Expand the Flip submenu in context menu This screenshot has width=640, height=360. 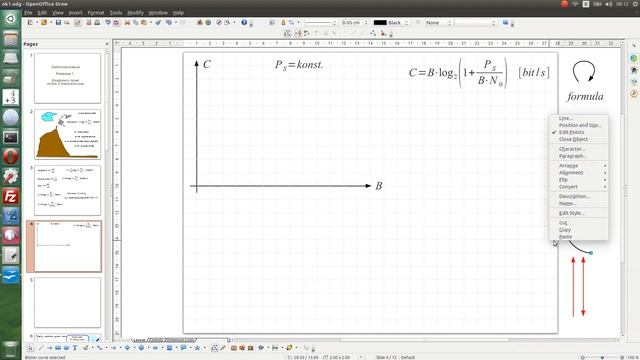coord(578,180)
